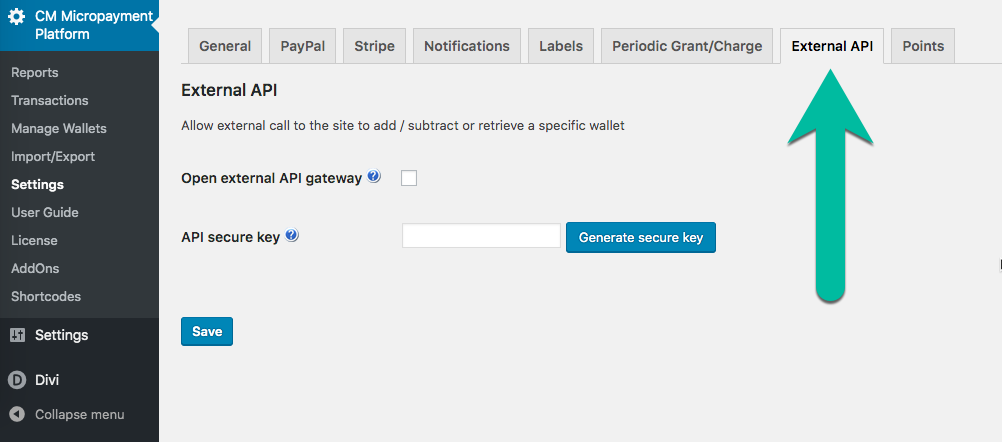Open the PayPal tab
Image resolution: width=1002 pixels, height=442 pixels.
tap(302, 46)
